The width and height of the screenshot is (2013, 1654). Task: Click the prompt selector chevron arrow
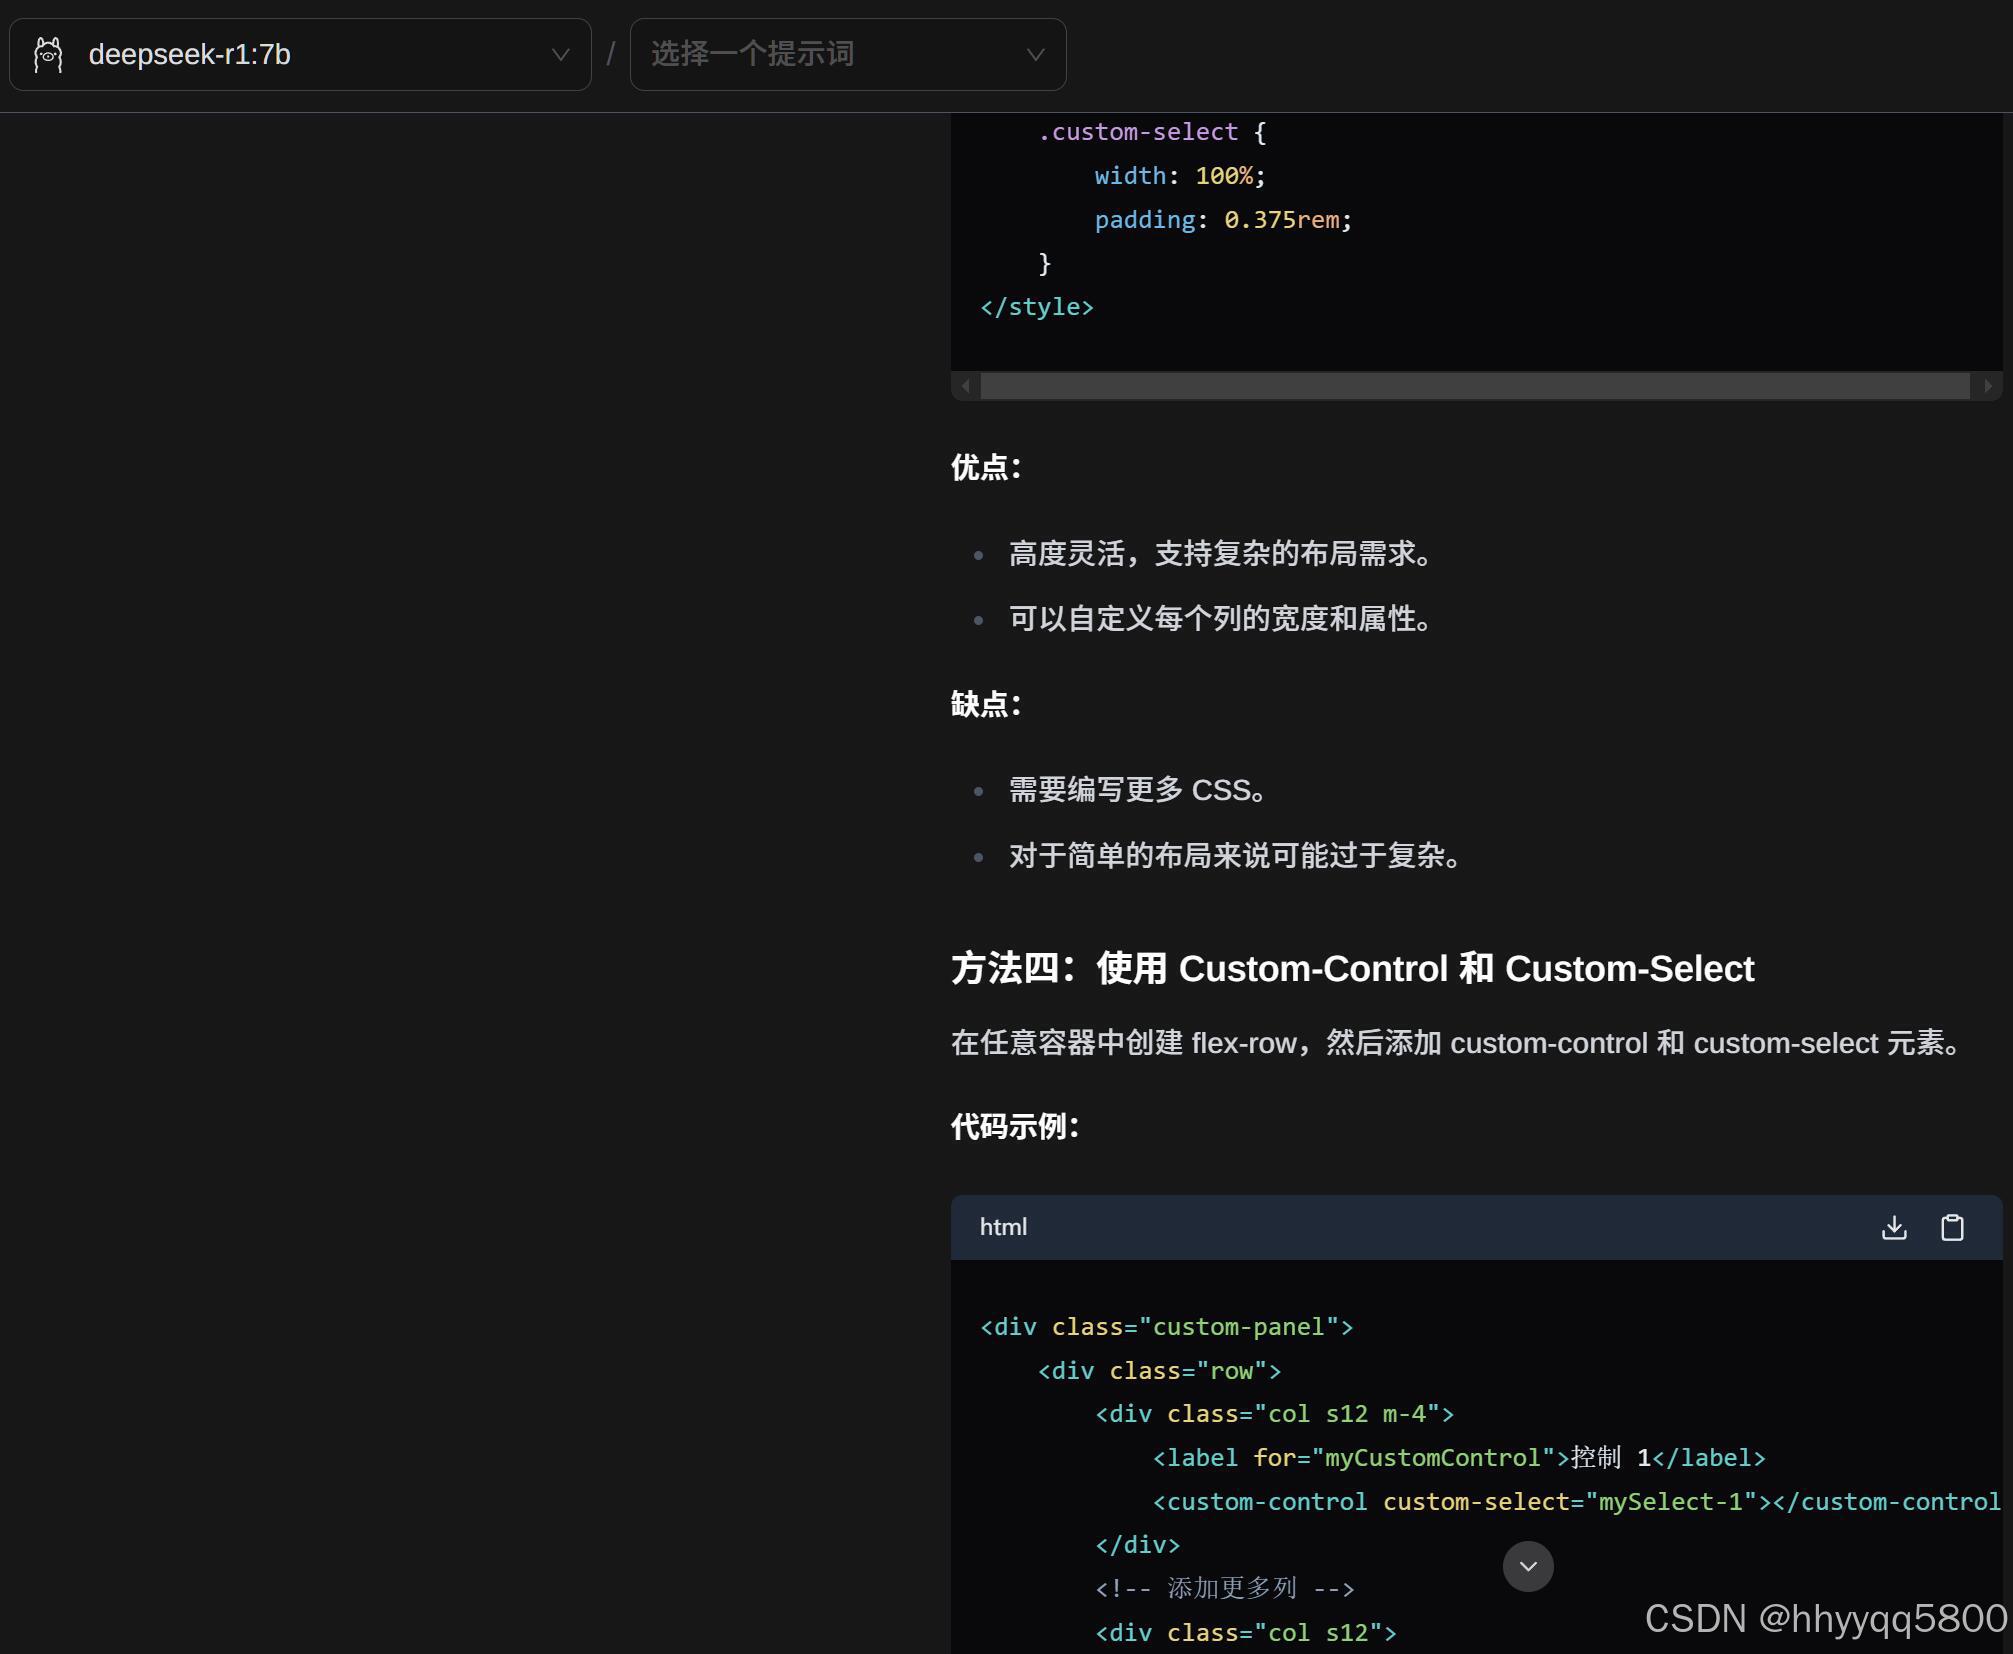coord(1036,55)
